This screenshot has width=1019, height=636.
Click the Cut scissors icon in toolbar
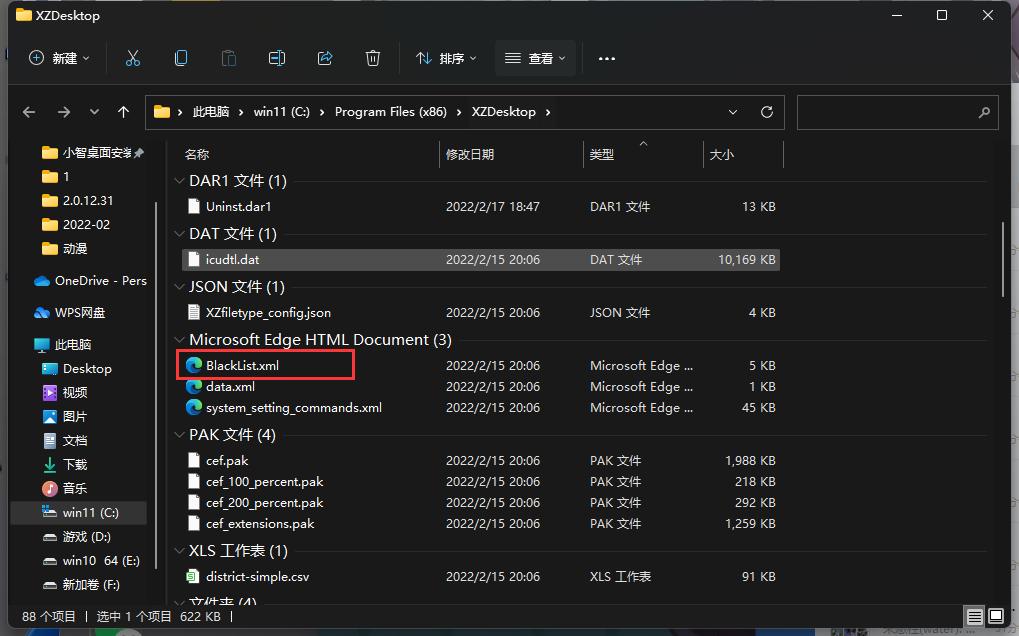click(x=133, y=58)
